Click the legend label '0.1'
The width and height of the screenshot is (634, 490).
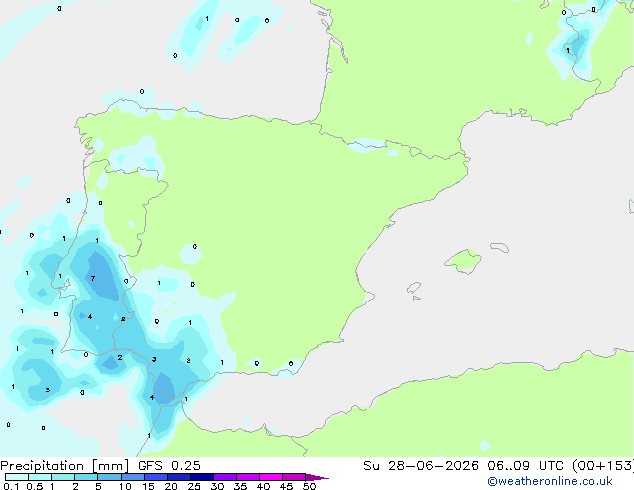(x=11, y=486)
